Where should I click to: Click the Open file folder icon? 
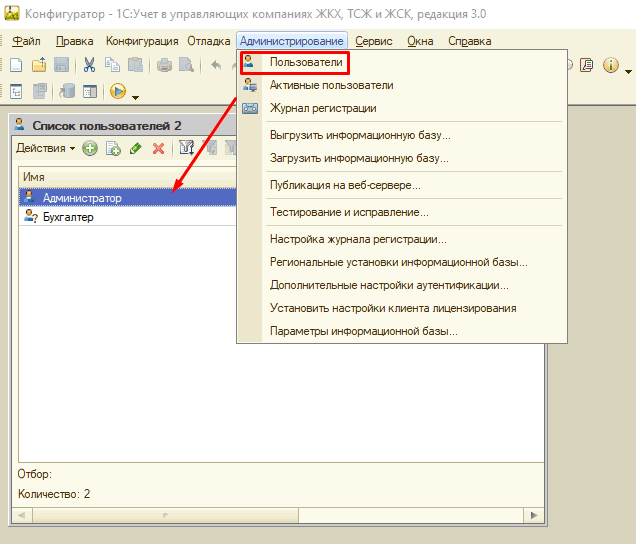point(39,65)
